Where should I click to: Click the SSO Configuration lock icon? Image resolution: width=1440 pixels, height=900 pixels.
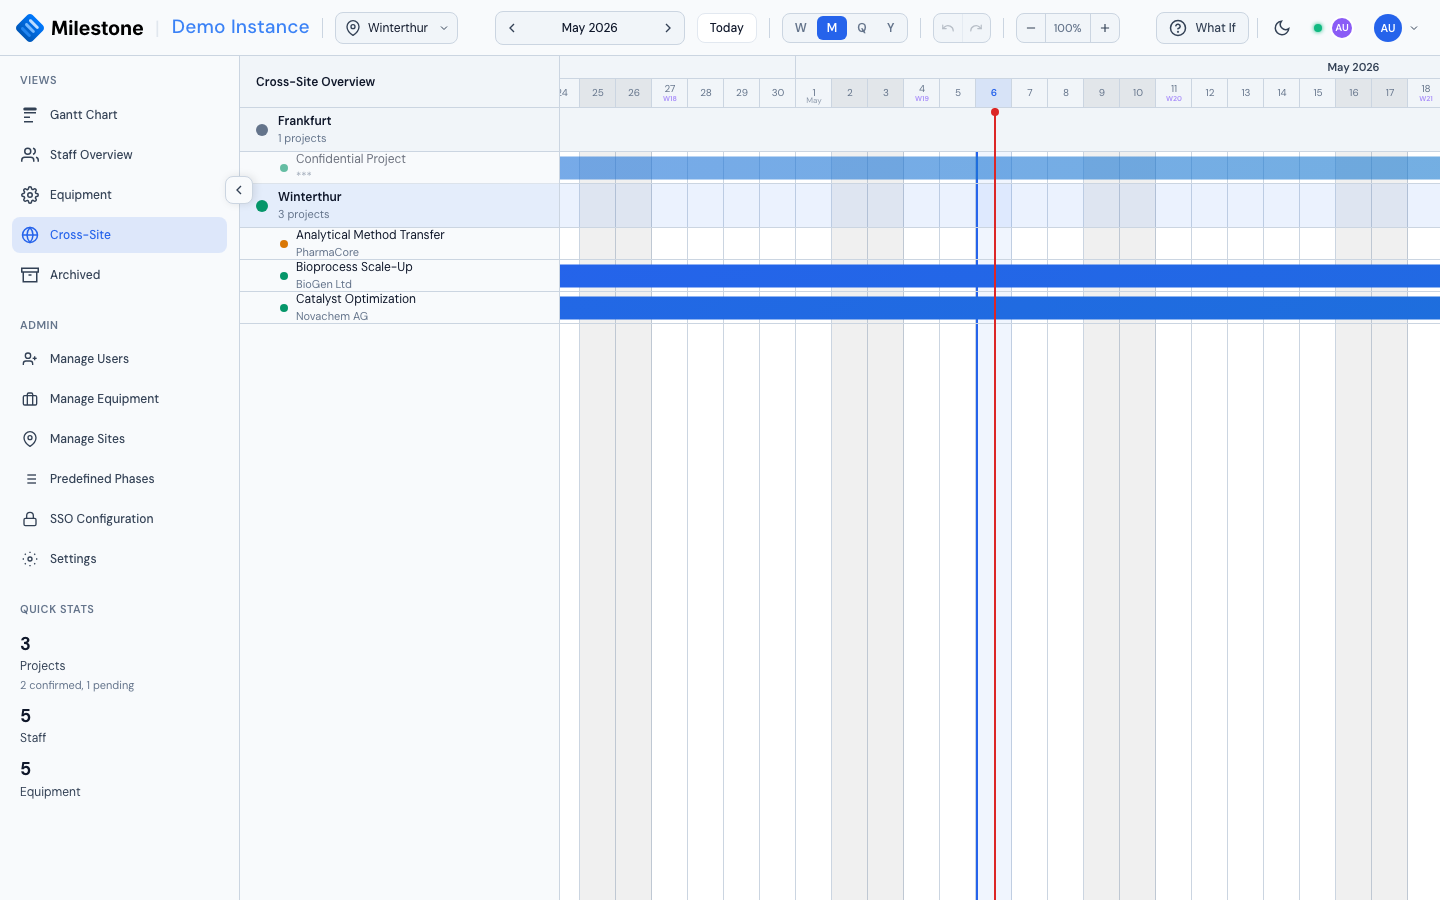30,519
